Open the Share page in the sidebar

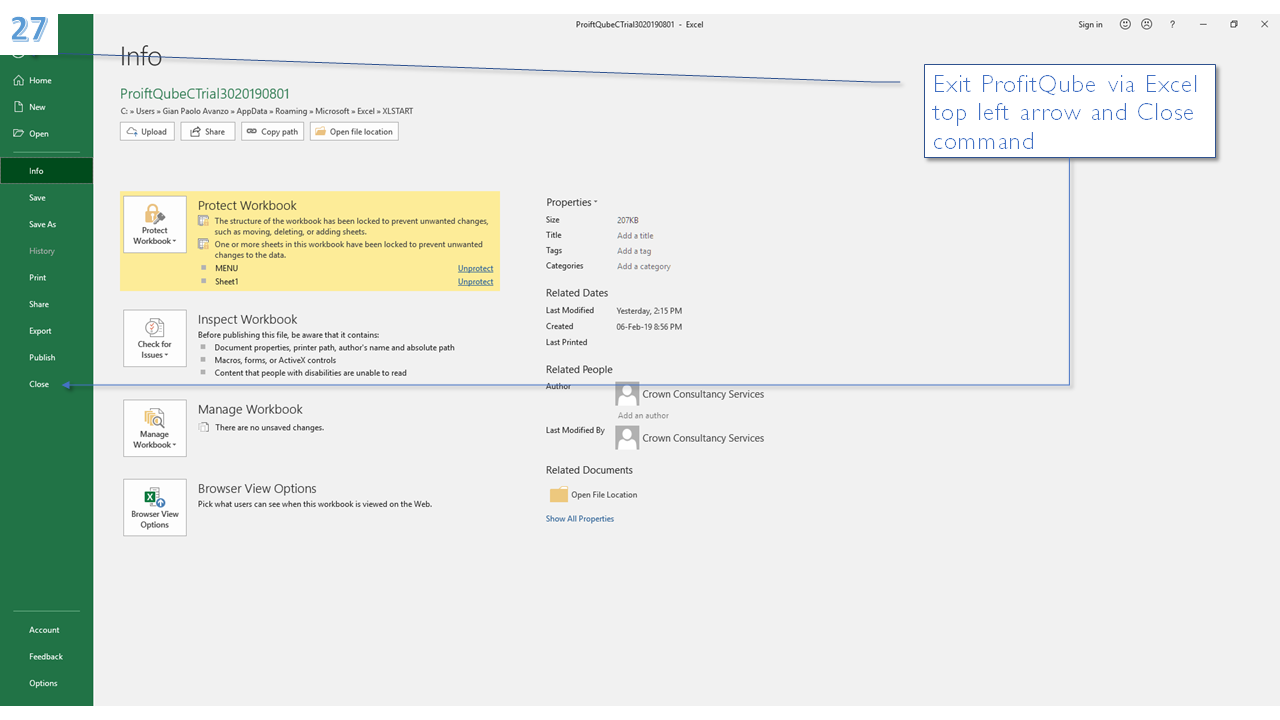point(38,304)
